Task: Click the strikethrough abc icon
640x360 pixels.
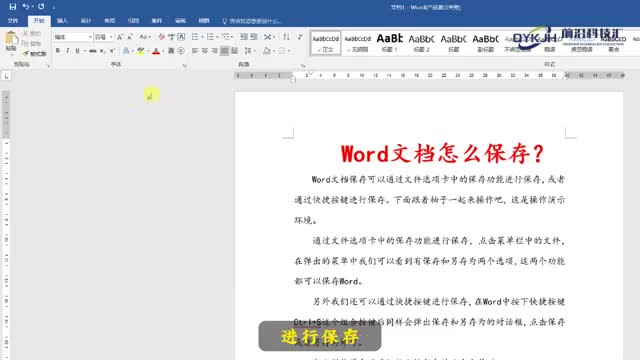Action: click(93, 51)
